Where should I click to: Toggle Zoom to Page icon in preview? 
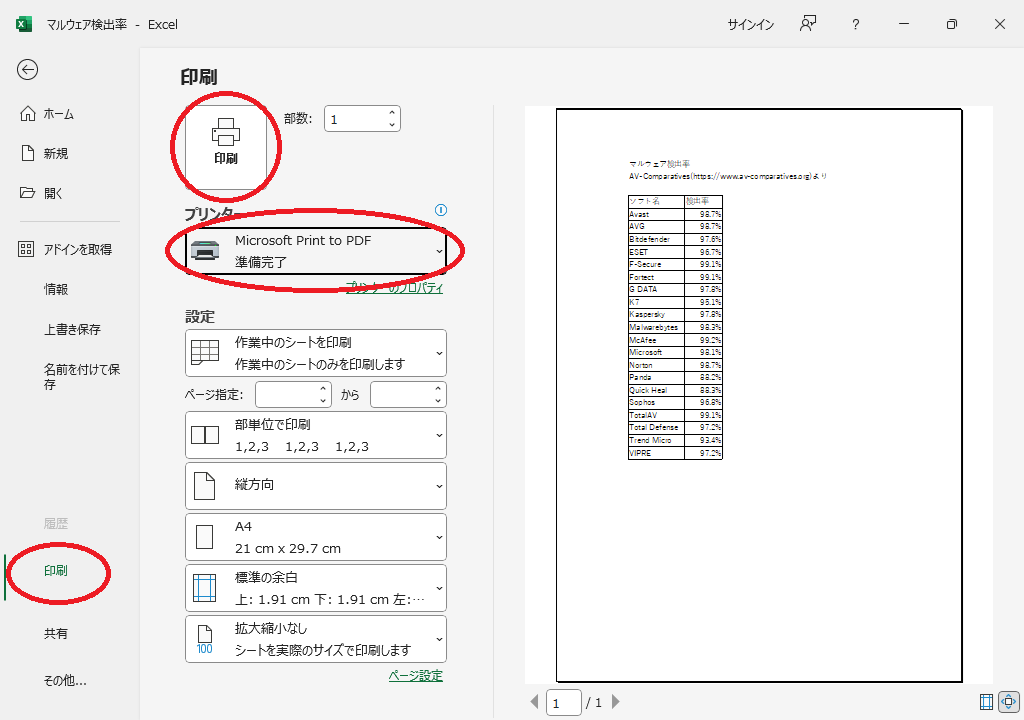point(1009,702)
